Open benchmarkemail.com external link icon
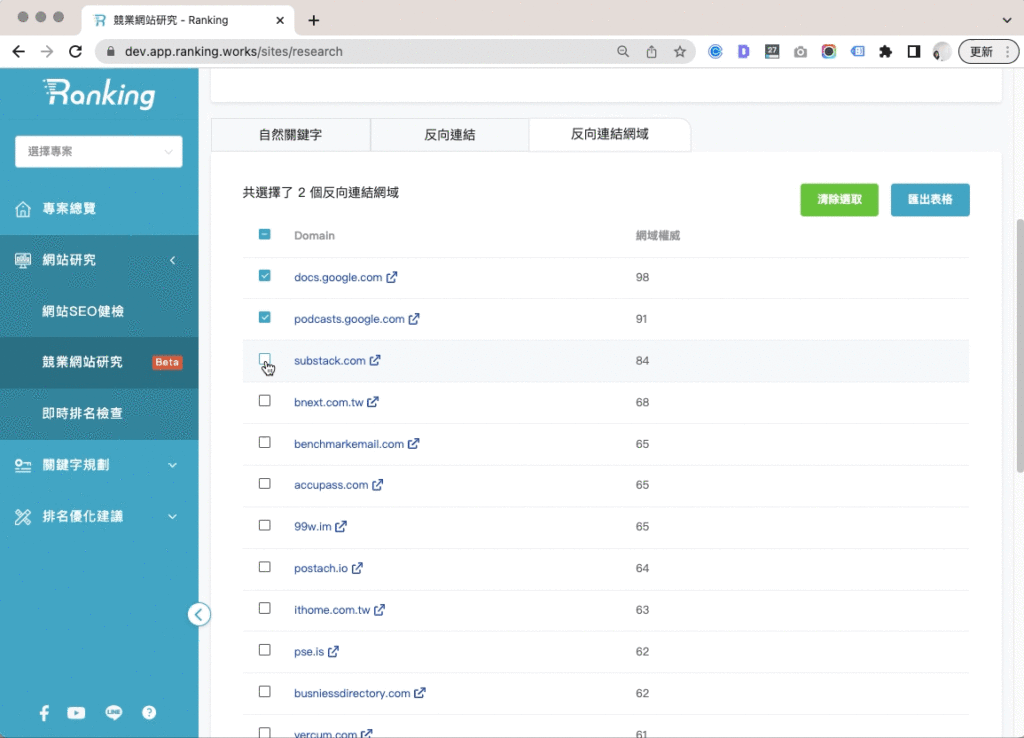 tap(413, 443)
